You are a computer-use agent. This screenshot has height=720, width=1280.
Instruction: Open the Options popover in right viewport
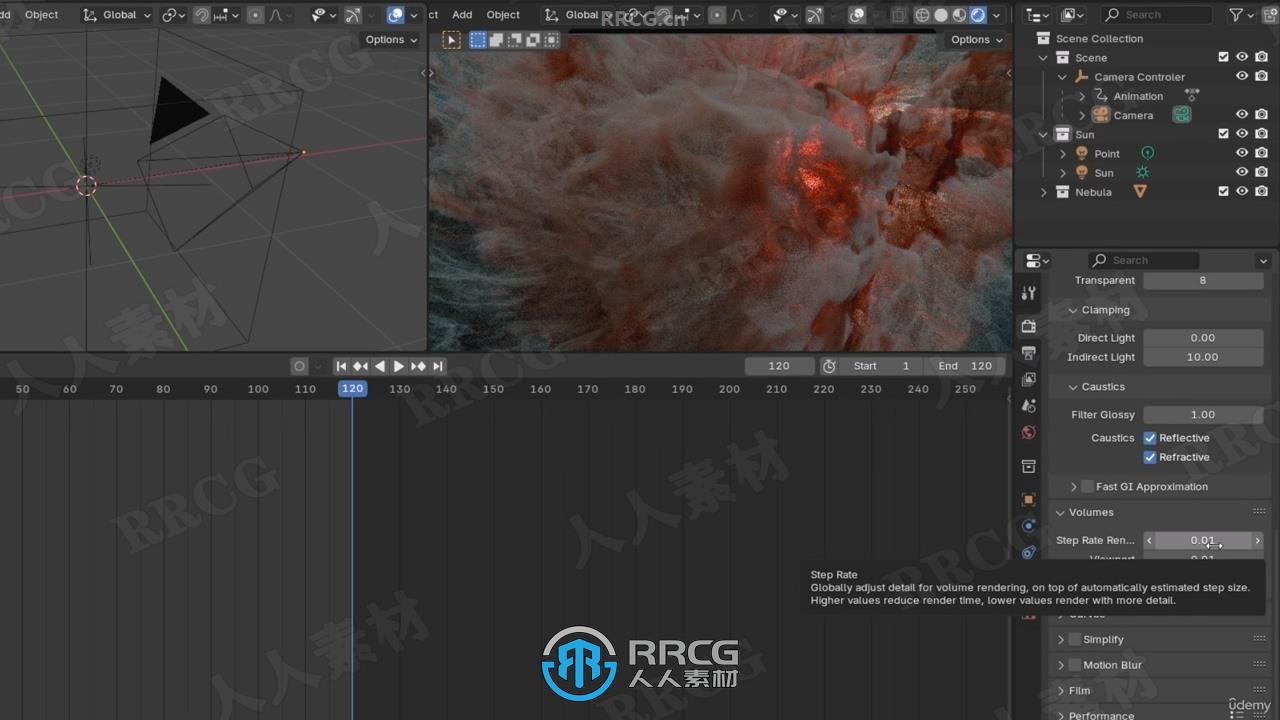[x=976, y=40]
